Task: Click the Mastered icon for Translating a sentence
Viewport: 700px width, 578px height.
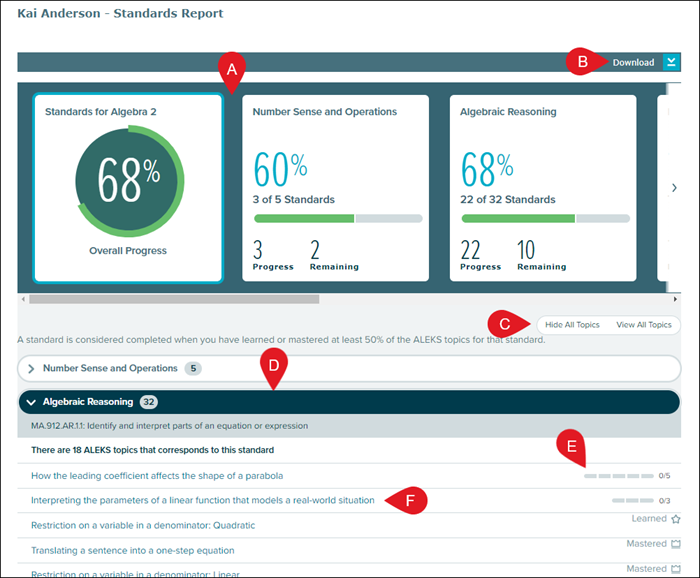Action: pos(676,544)
